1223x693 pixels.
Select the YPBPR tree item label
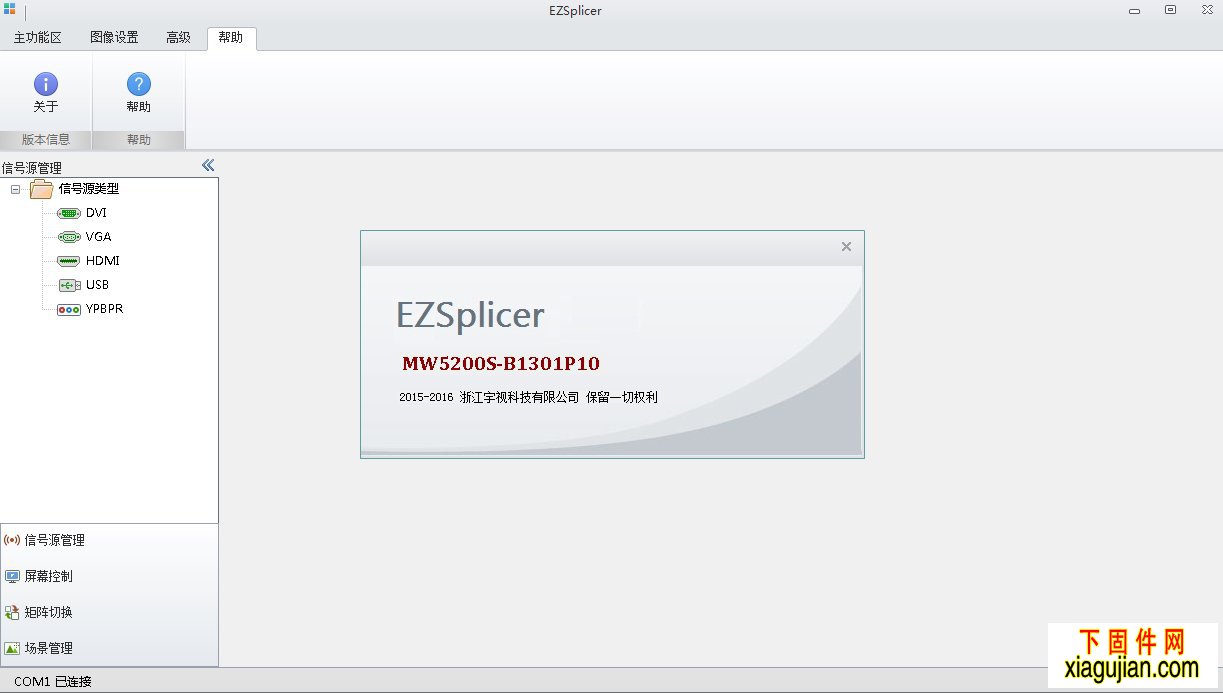pyautogui.click(x=104, y=309)
